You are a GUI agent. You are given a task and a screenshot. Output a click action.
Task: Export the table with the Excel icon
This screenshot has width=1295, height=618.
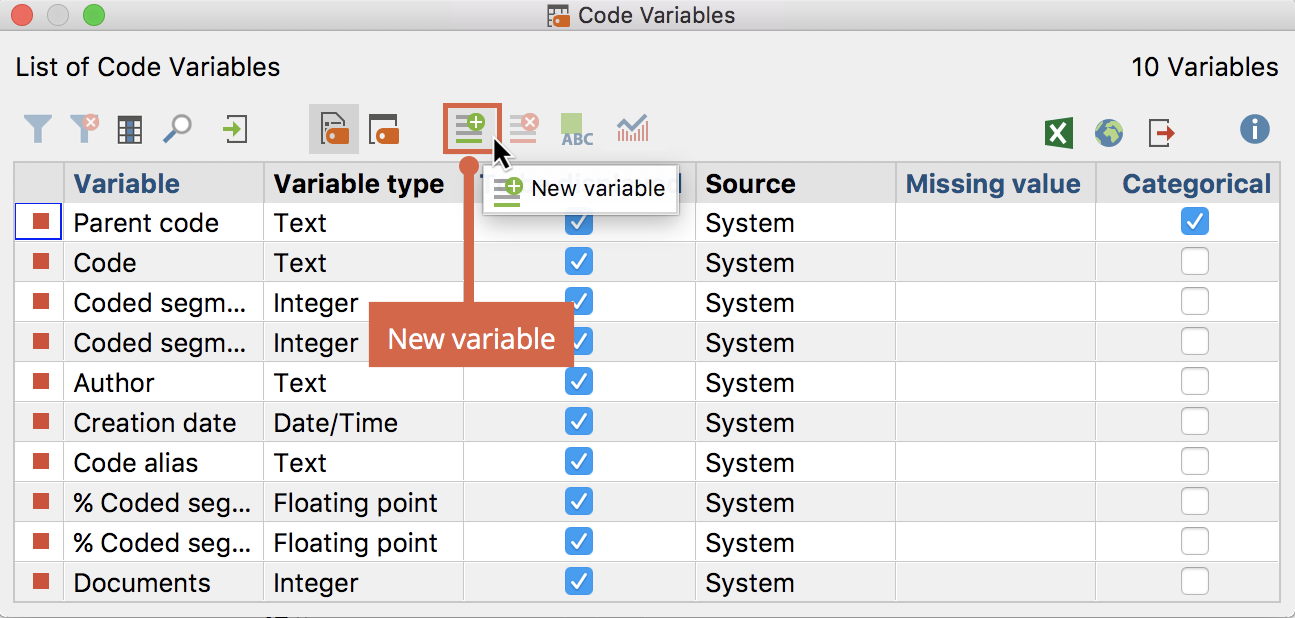pyautogui.click(x=1058, y=131)
